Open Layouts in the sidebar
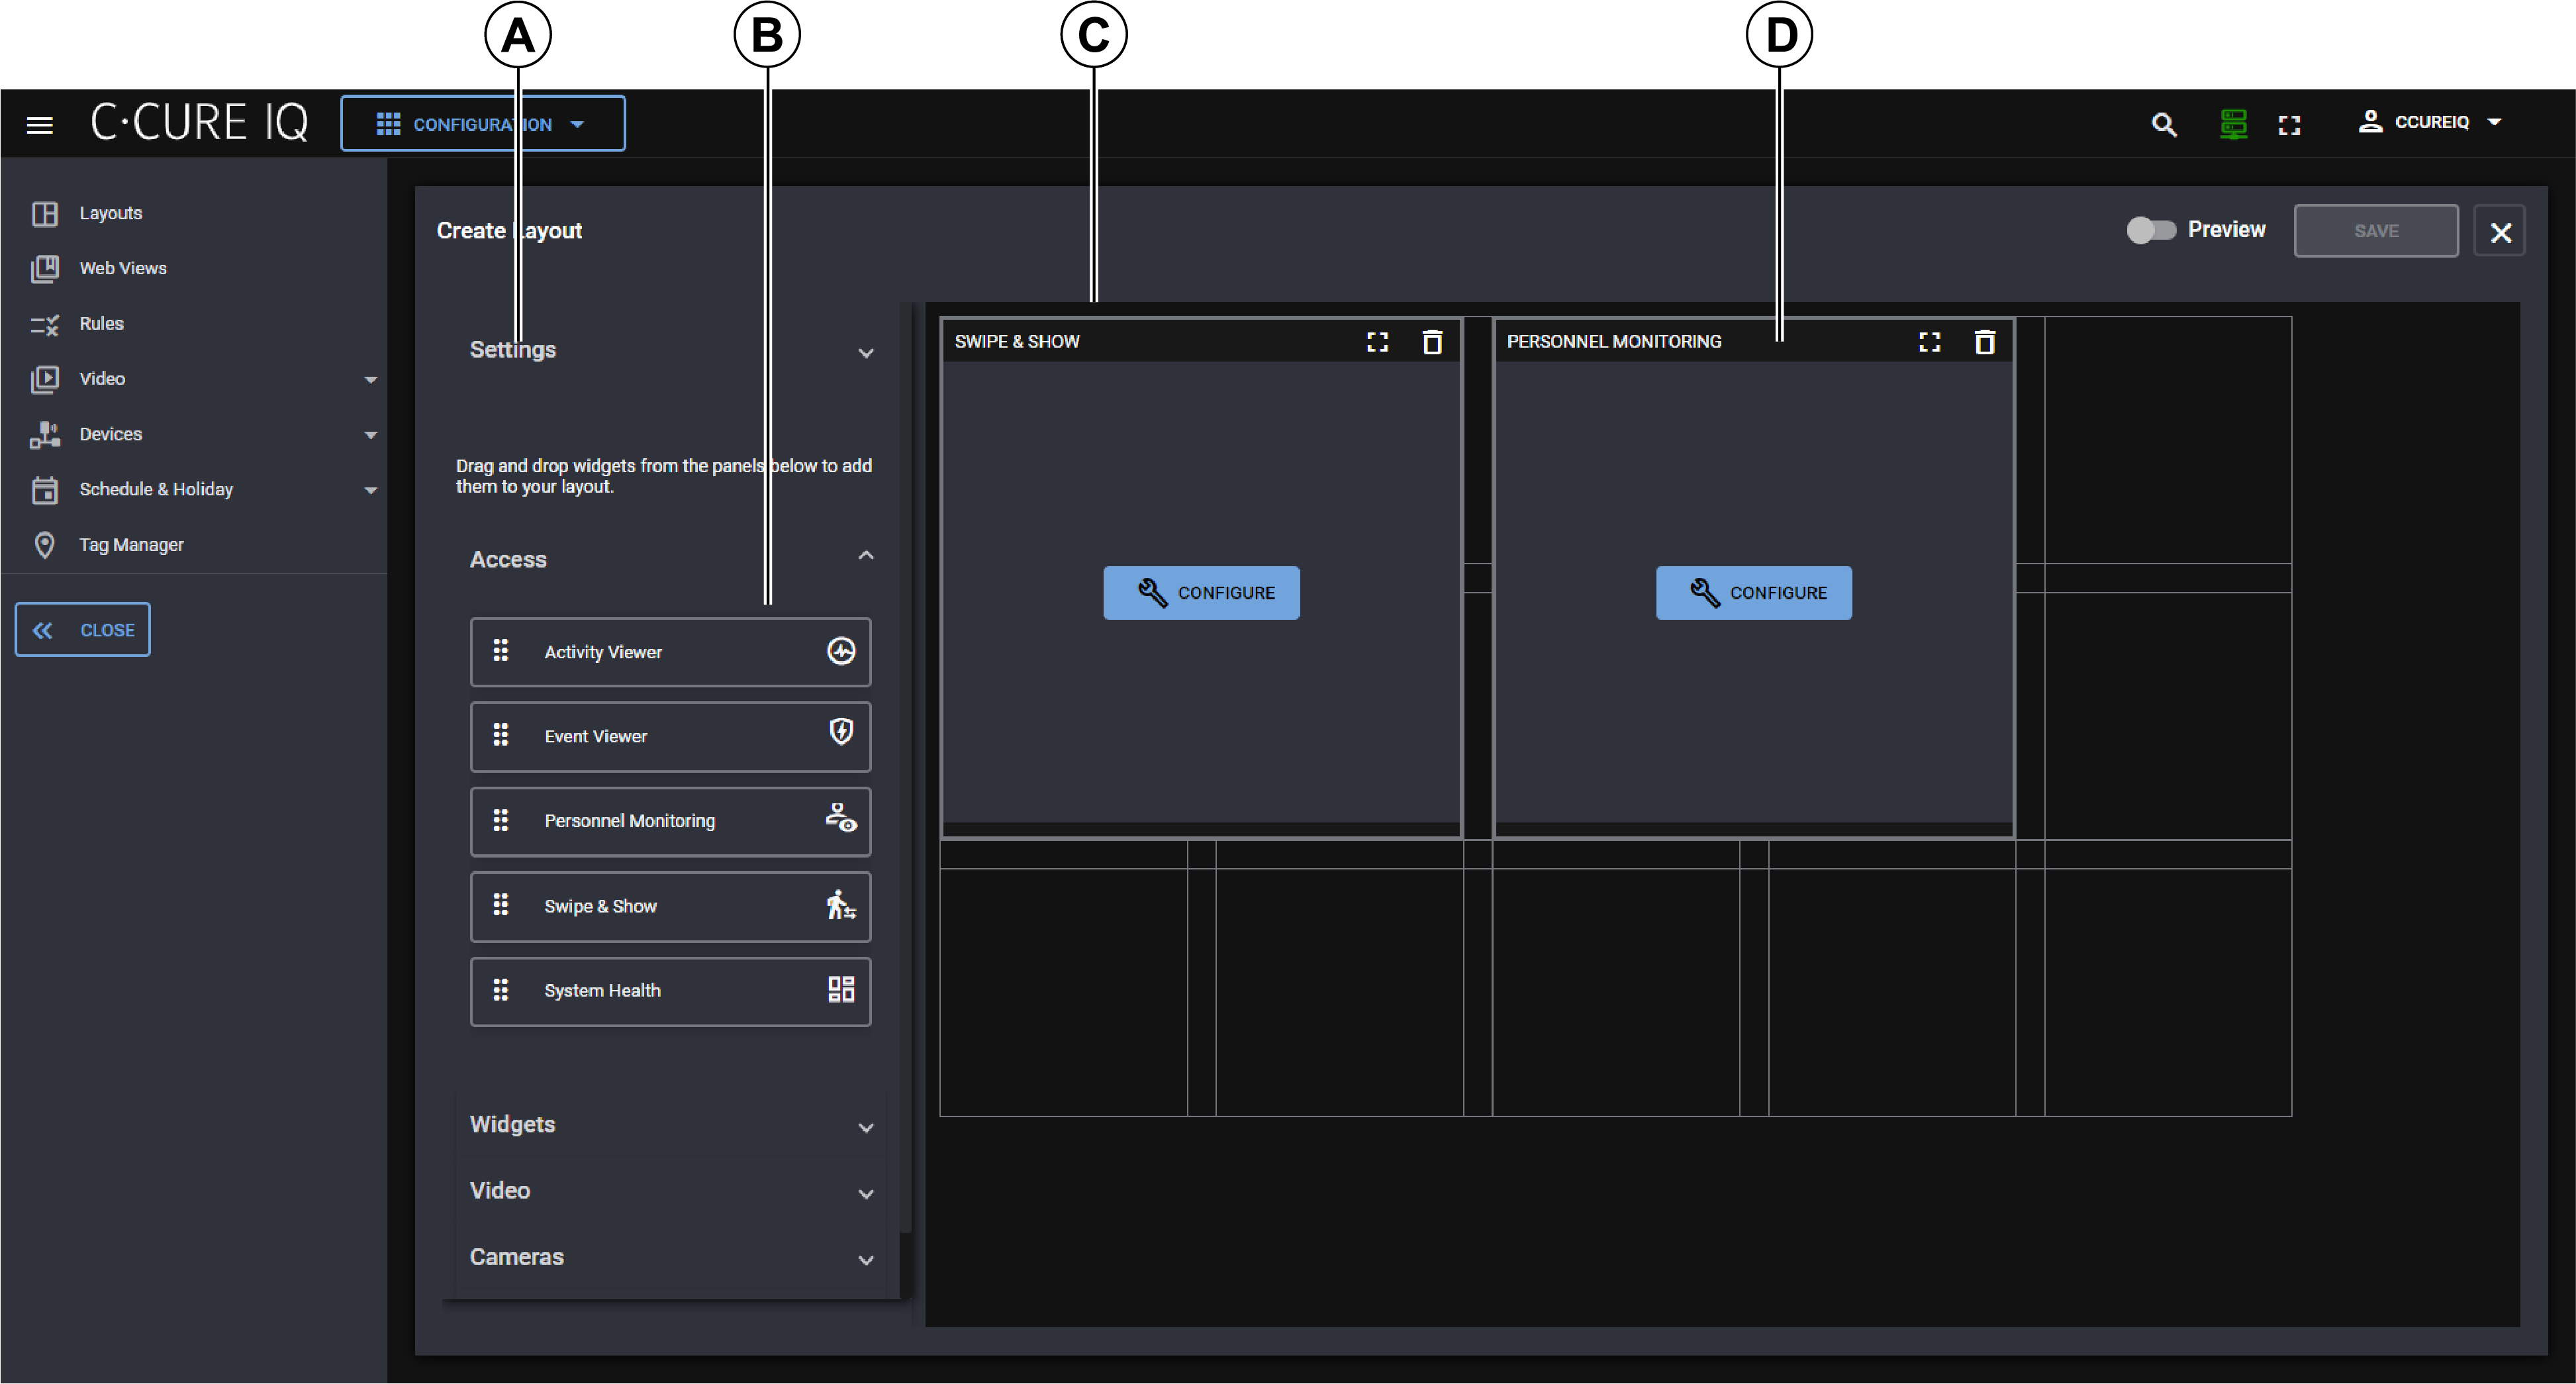The width and height of the screenshot is (2576, 1384). click(x=110, y=213)
